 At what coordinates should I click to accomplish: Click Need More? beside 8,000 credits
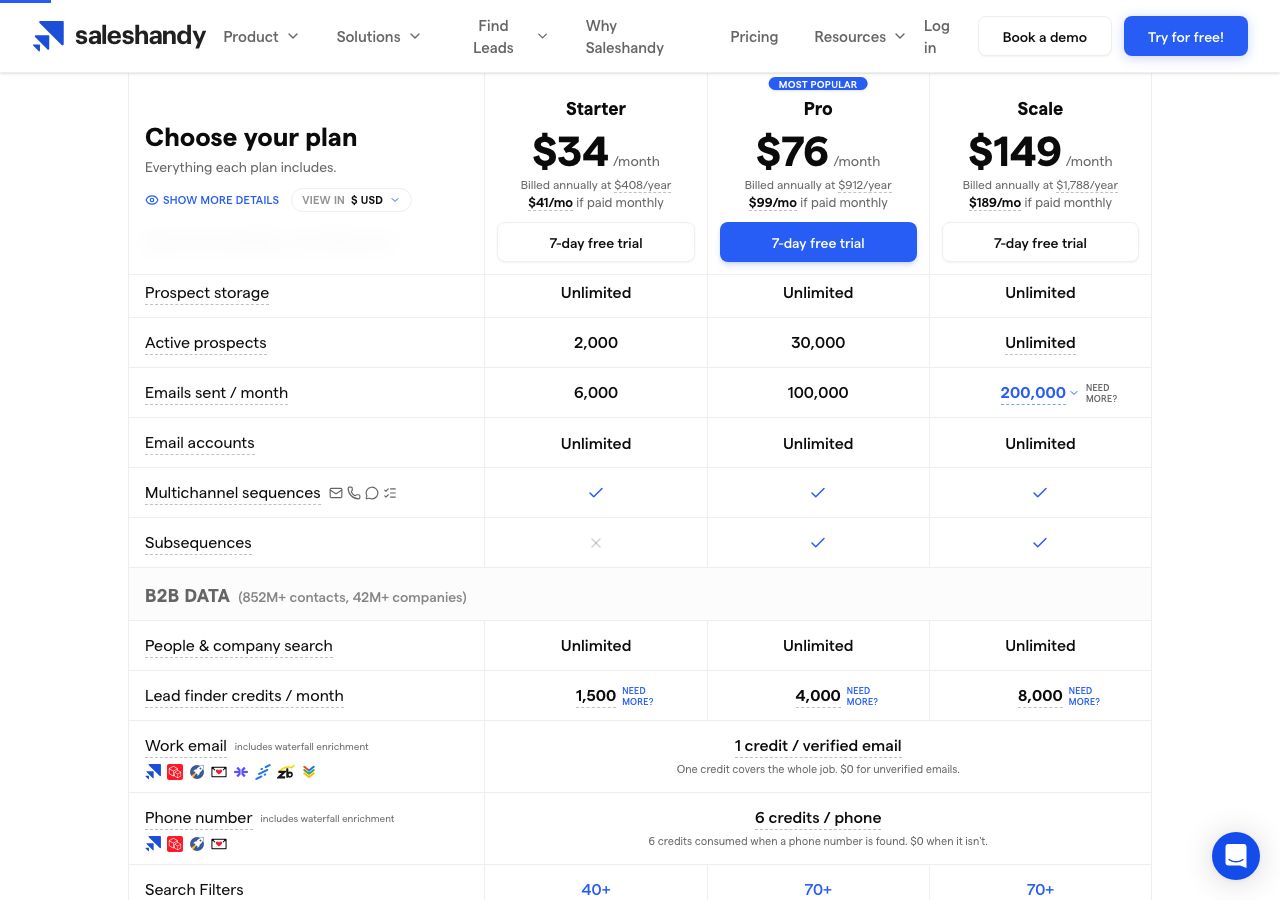pyautogui.click(x=1084, y=697)
